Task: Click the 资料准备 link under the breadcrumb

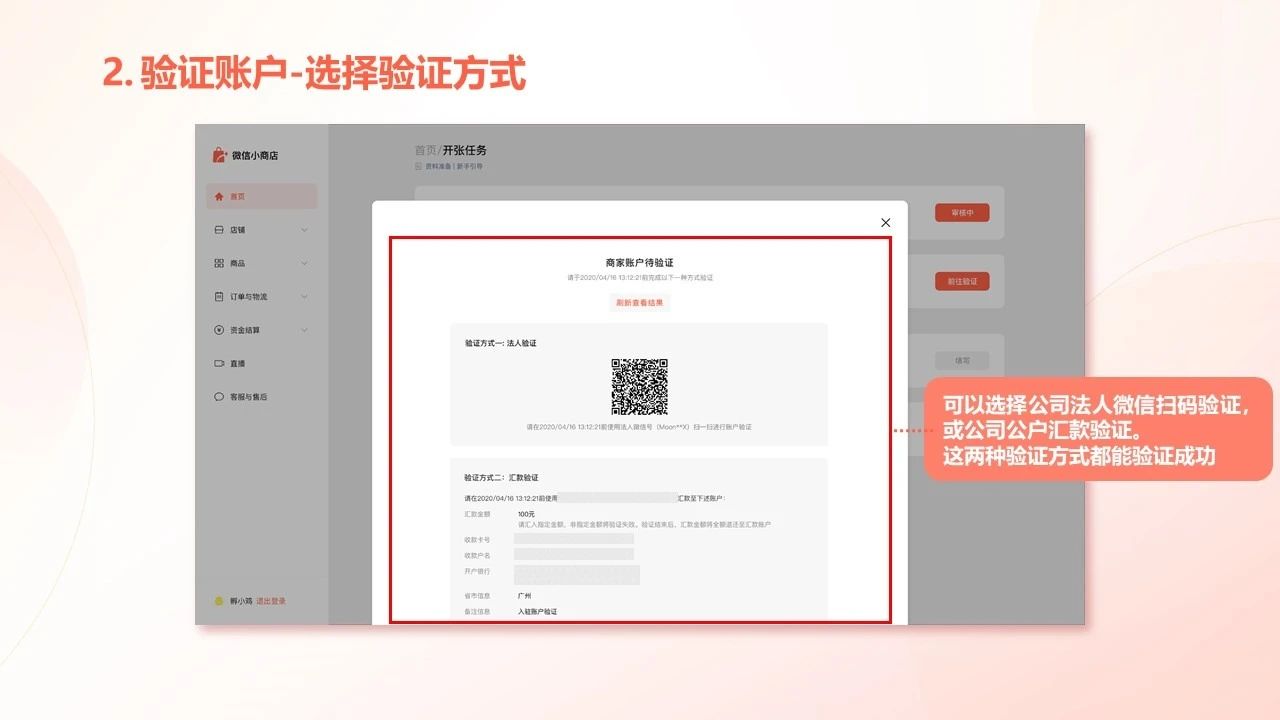Action: coord(437,166)
